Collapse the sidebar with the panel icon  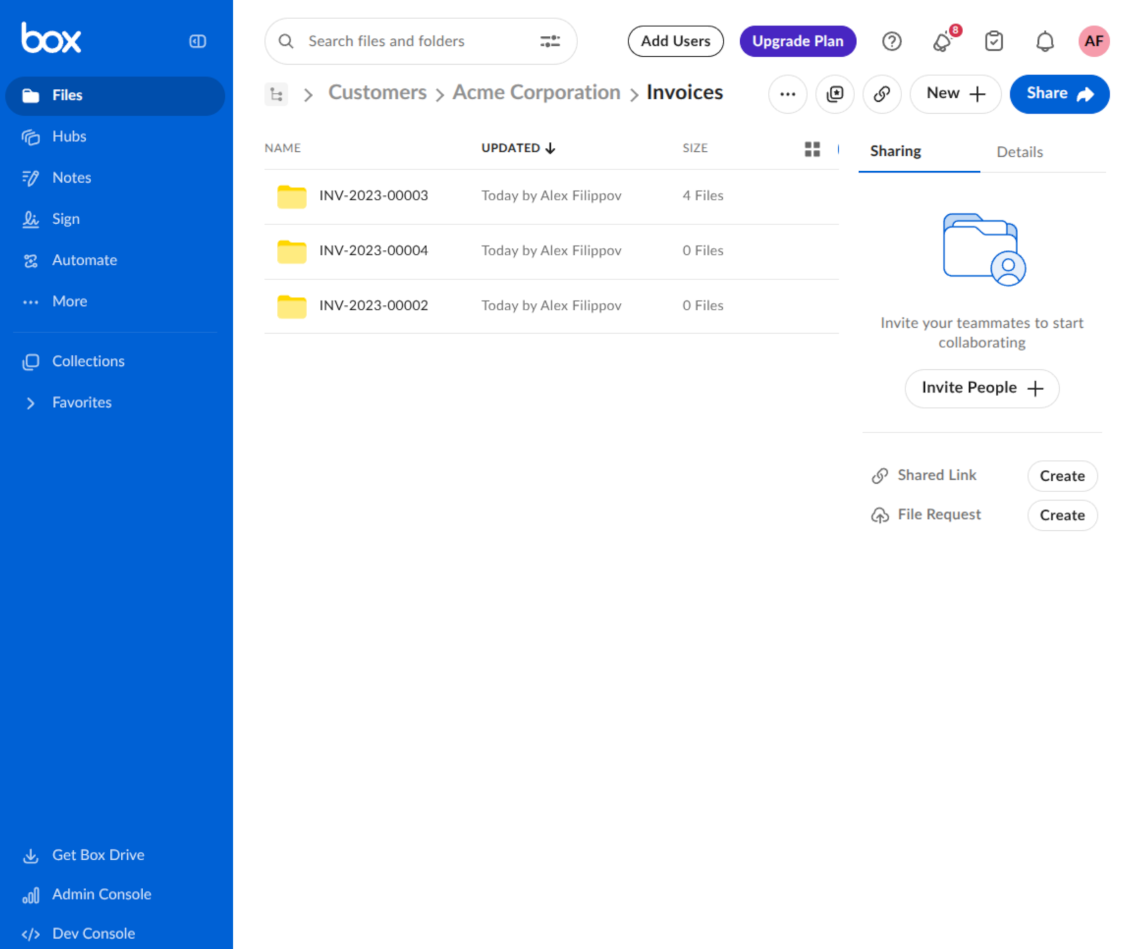[x=197, y=41]
